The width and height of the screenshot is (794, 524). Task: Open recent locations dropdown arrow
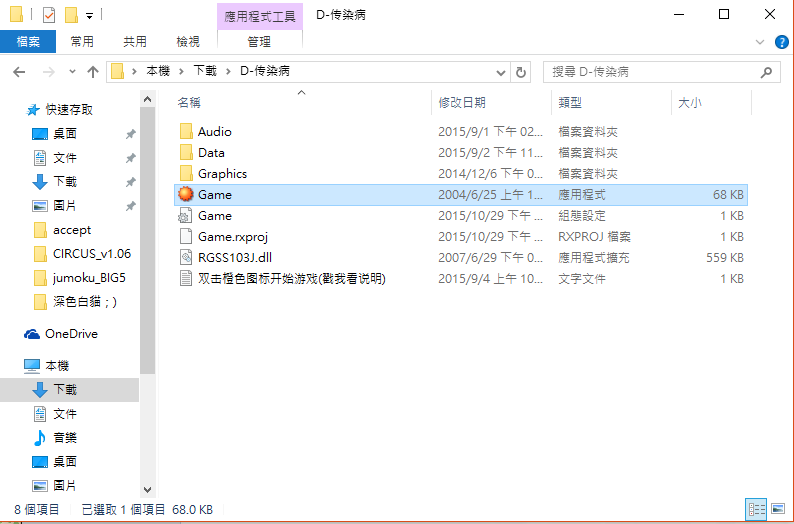pos(72,72)
